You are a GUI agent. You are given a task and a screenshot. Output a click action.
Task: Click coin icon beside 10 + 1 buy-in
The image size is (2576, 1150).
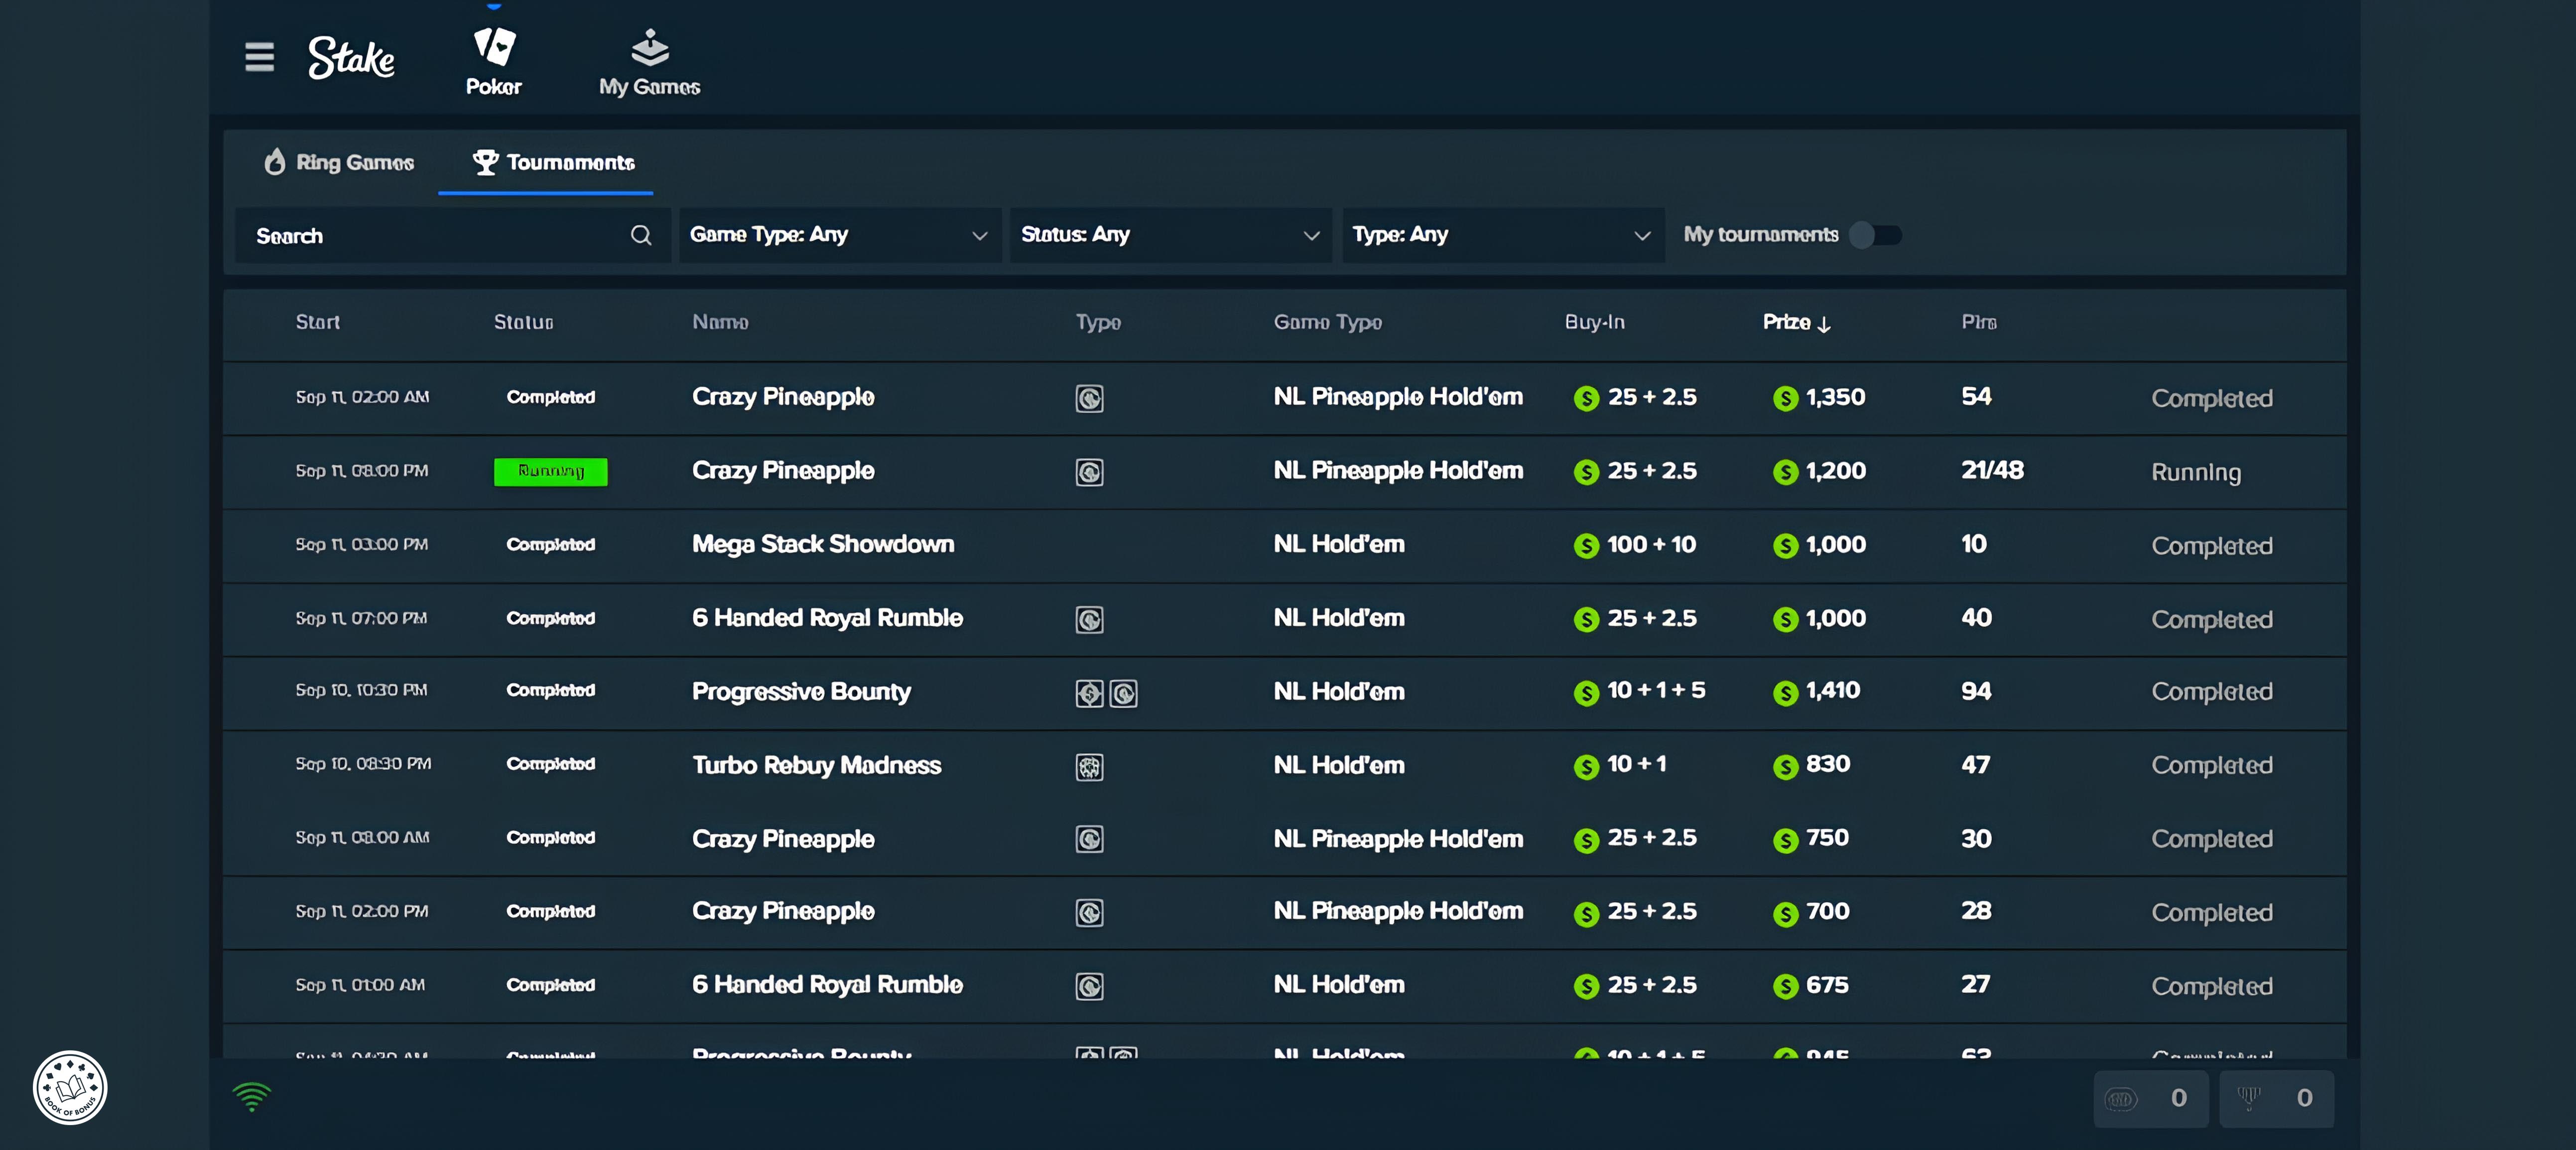coord(1586,766)
